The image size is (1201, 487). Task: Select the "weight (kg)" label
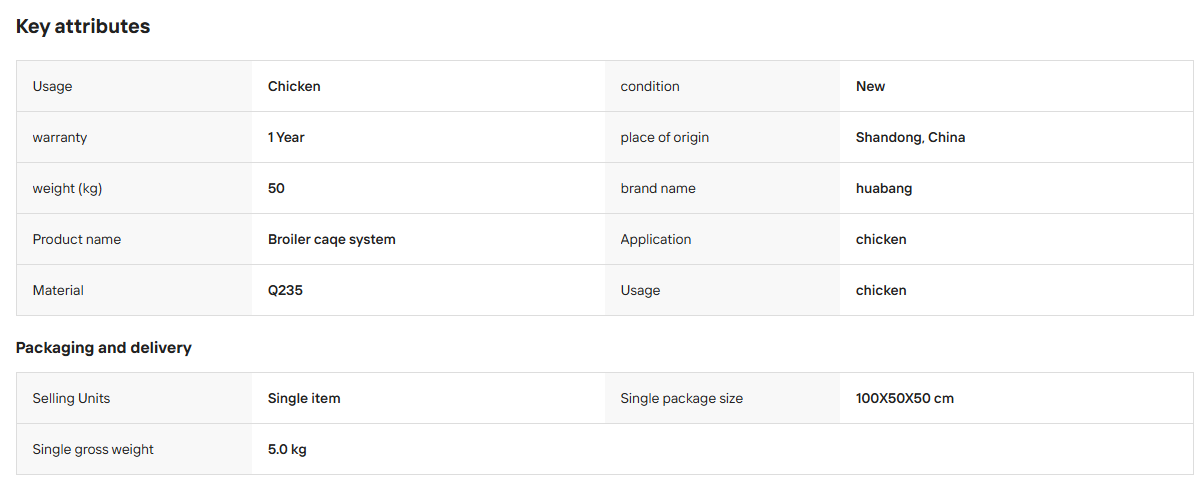coord(68,188)
